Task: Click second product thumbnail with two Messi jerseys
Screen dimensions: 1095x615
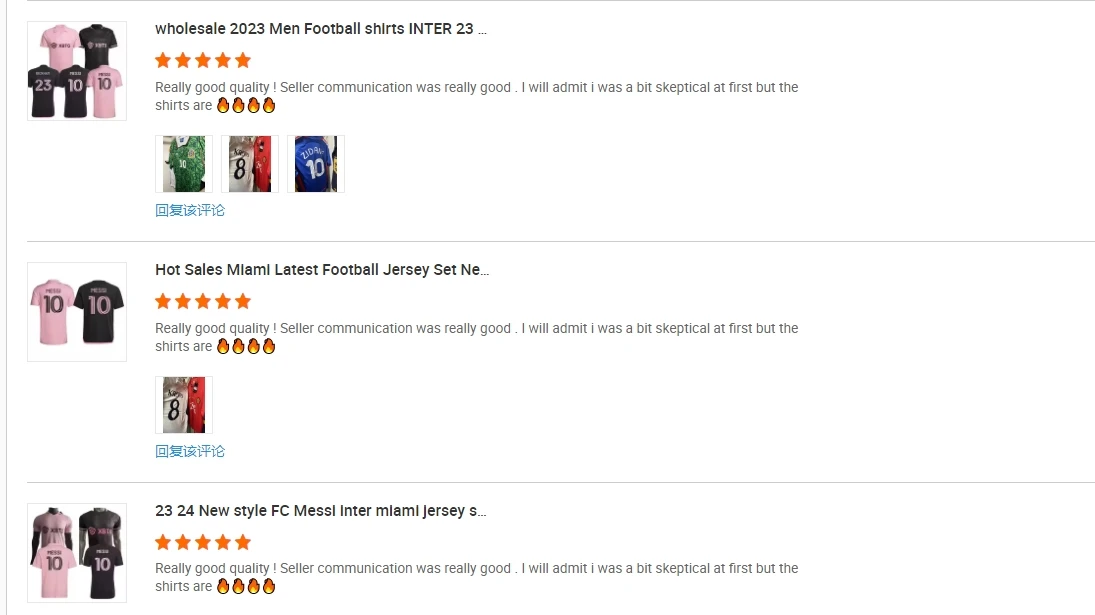Action: click(x=77, y=312)
